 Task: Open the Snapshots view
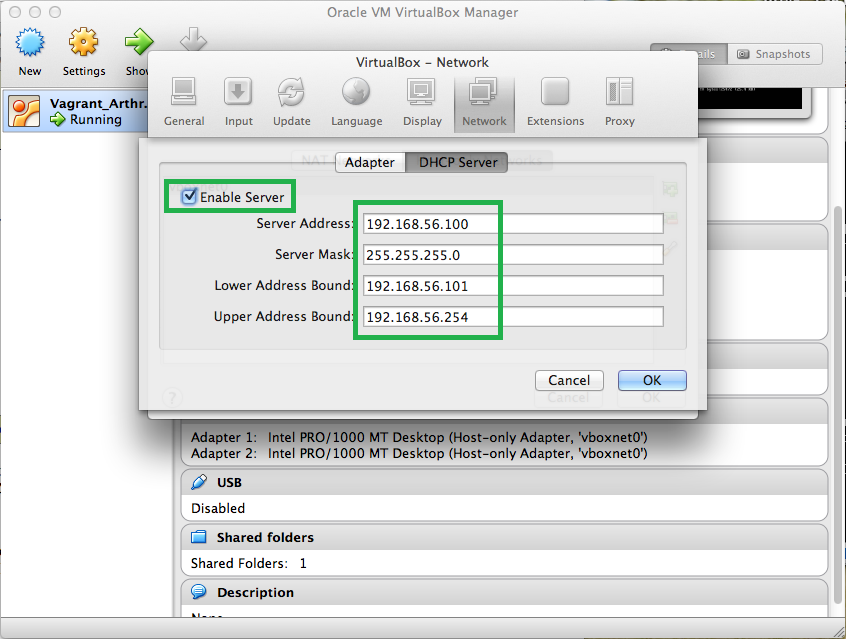(774, 54)
